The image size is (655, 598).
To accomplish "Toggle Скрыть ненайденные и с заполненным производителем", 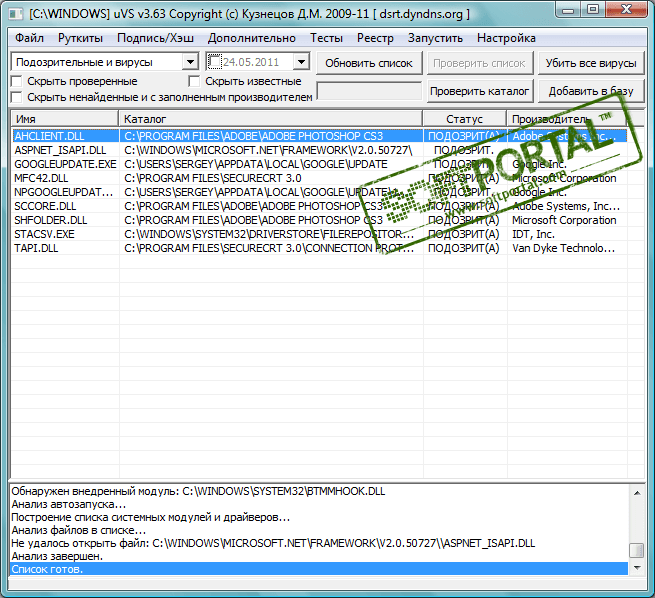I will [x=17, y=97].
